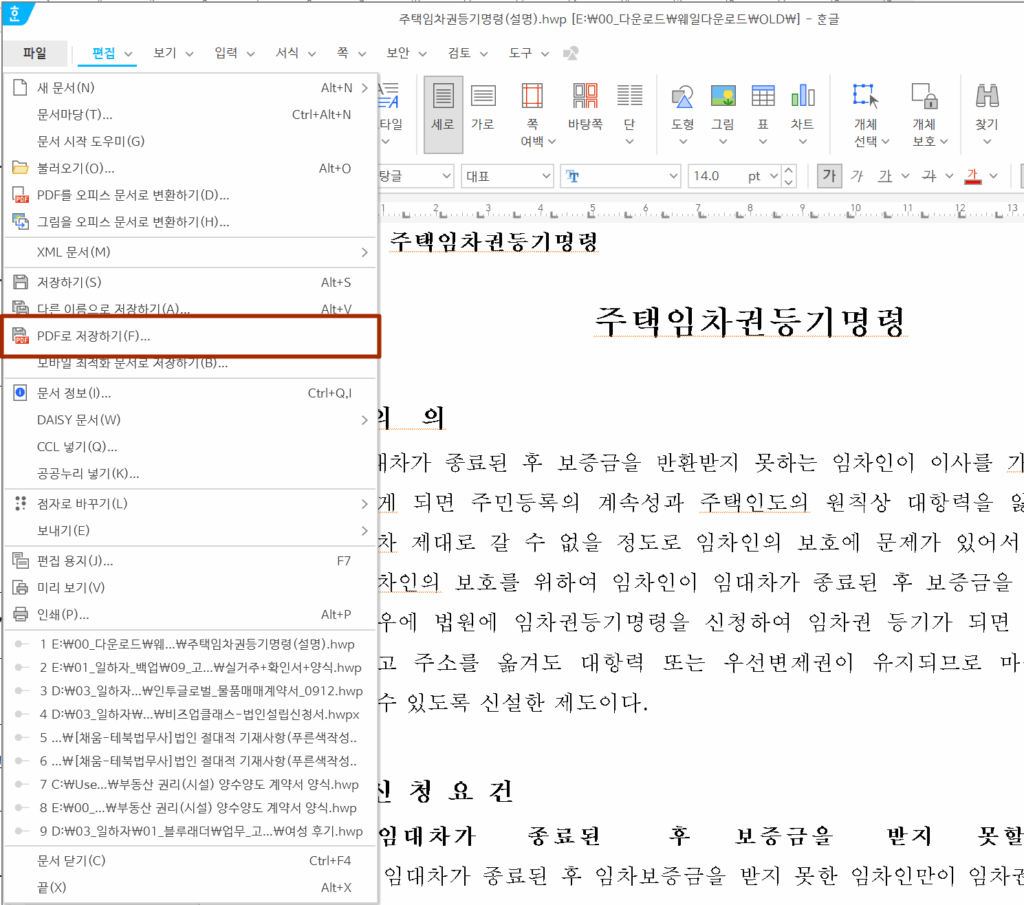This screenshot has height=905, width=1024.
Task: Choose 문서 닫기 menu entry
Action: click(191, 861)
